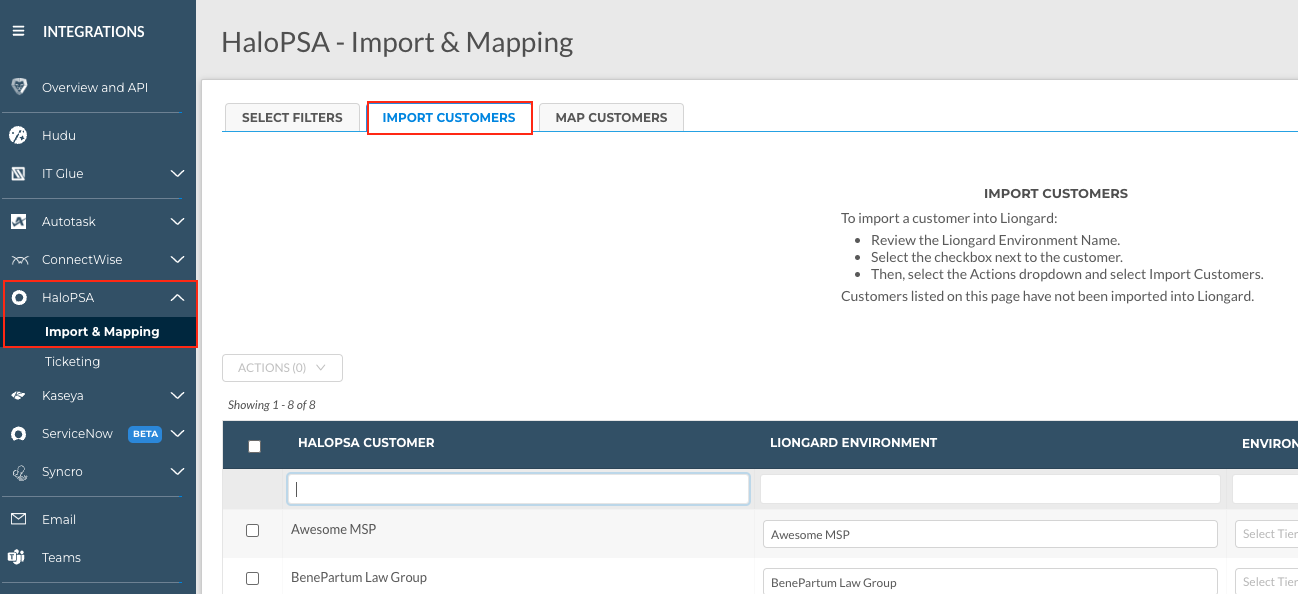The height and width of the screenshot is (594, 1298).
Task: Check the BenePartum Law Group checkbox
Action: click(252, 578)
